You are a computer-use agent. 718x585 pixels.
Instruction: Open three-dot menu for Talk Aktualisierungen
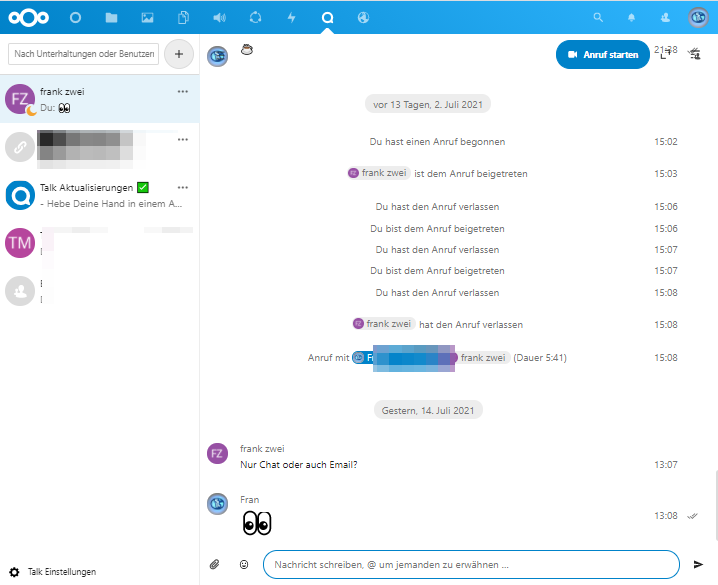coord(182,187)
